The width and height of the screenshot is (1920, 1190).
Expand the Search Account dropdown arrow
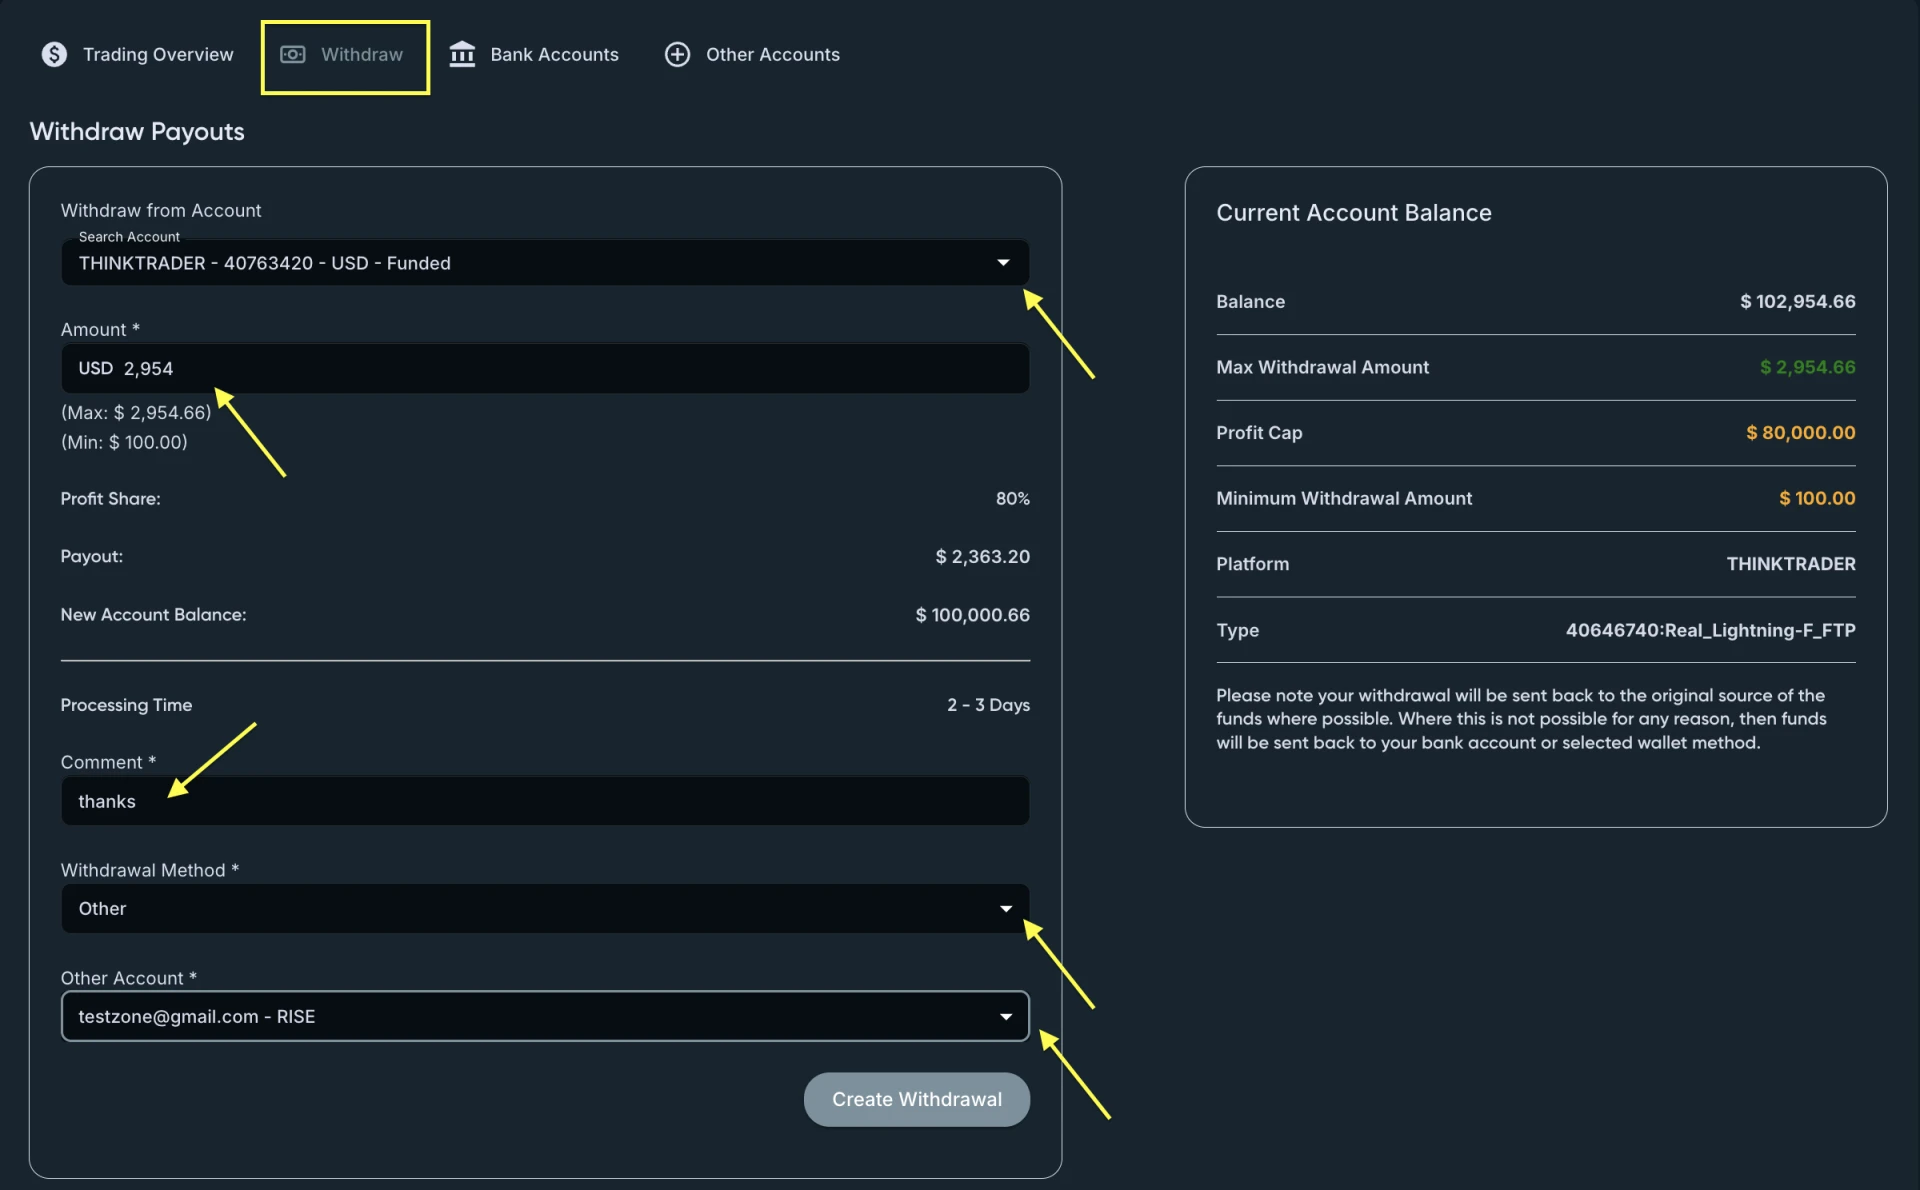pyautogui.click(x=1003, y=263)
